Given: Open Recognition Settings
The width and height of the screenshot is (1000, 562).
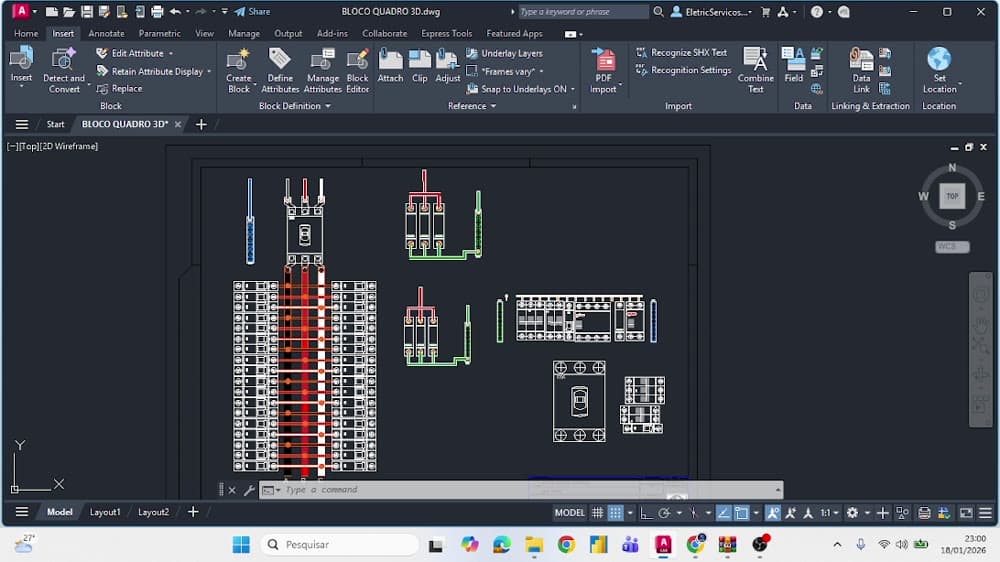Looking at the screenshot, I should click(x=683, y=70).
